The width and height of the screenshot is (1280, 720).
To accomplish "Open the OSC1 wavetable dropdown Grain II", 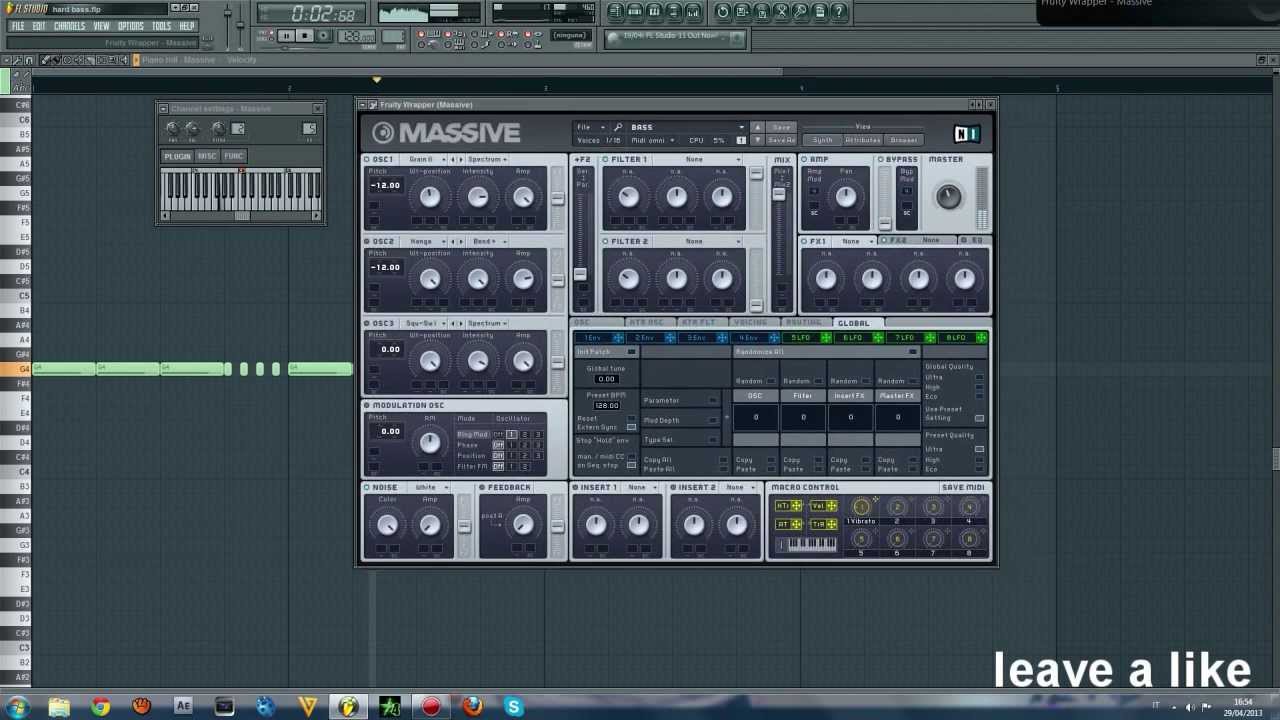I will 424,159.
